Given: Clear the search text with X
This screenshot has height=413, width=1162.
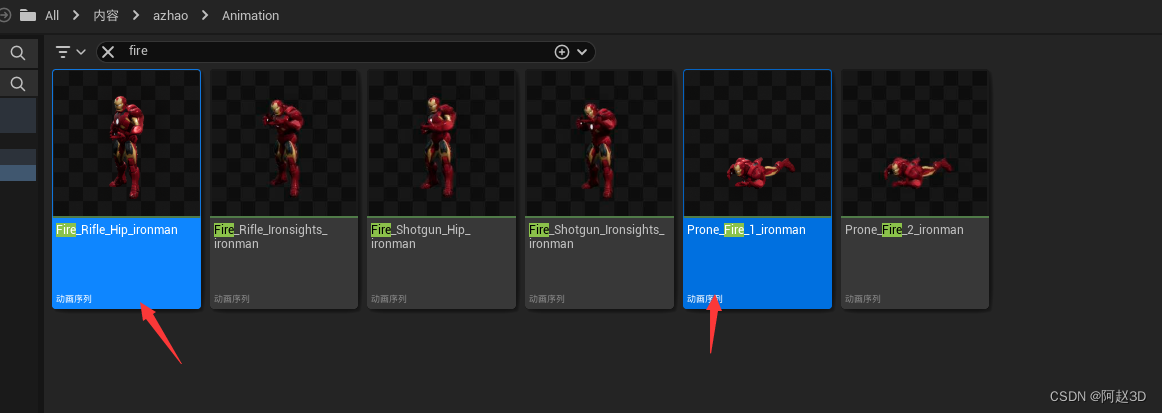Looking at the screenshot, I should click(108, 52).
